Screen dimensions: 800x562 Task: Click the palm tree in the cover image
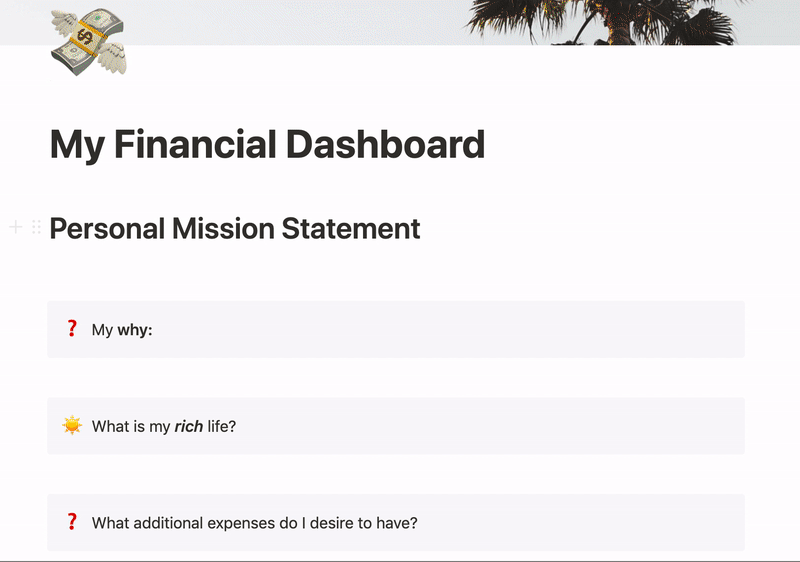602,21
